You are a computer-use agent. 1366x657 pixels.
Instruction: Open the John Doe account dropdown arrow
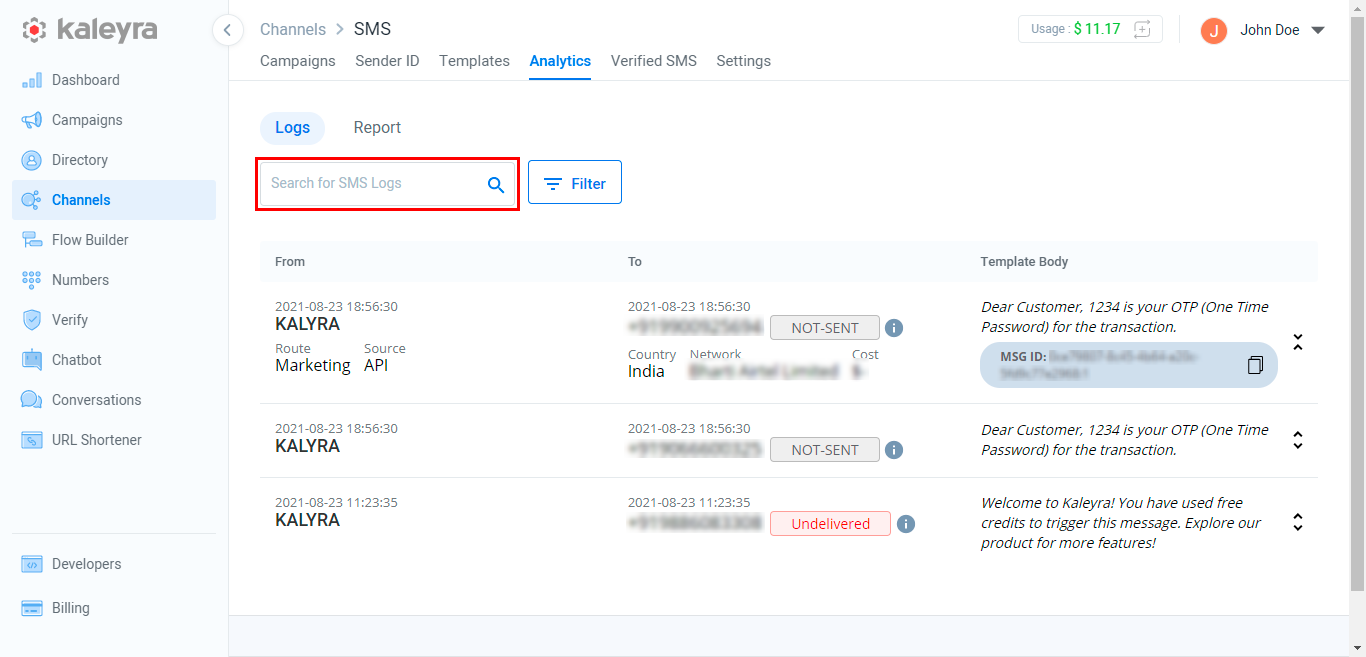1318,30
